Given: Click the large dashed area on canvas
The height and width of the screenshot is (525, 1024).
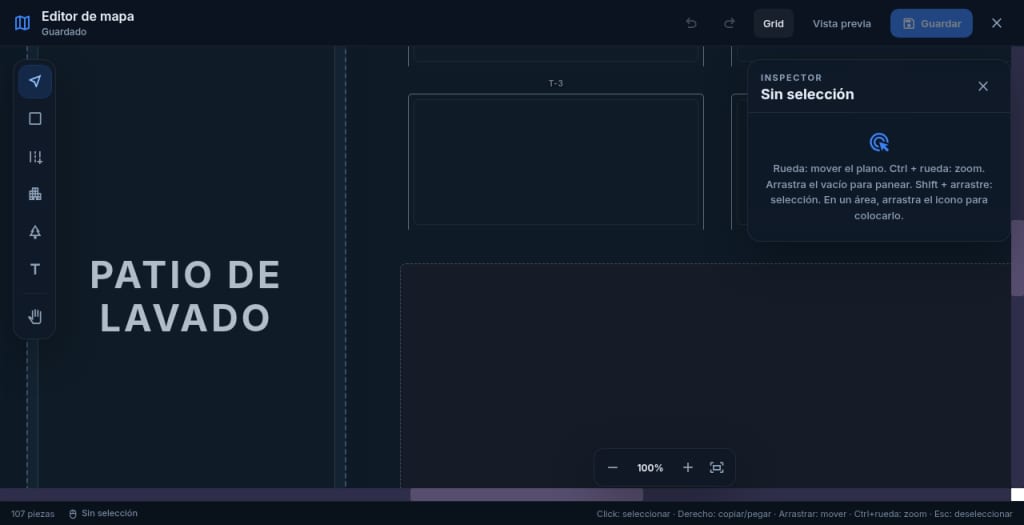Looking at the screenshot, I should click(705, 375).
